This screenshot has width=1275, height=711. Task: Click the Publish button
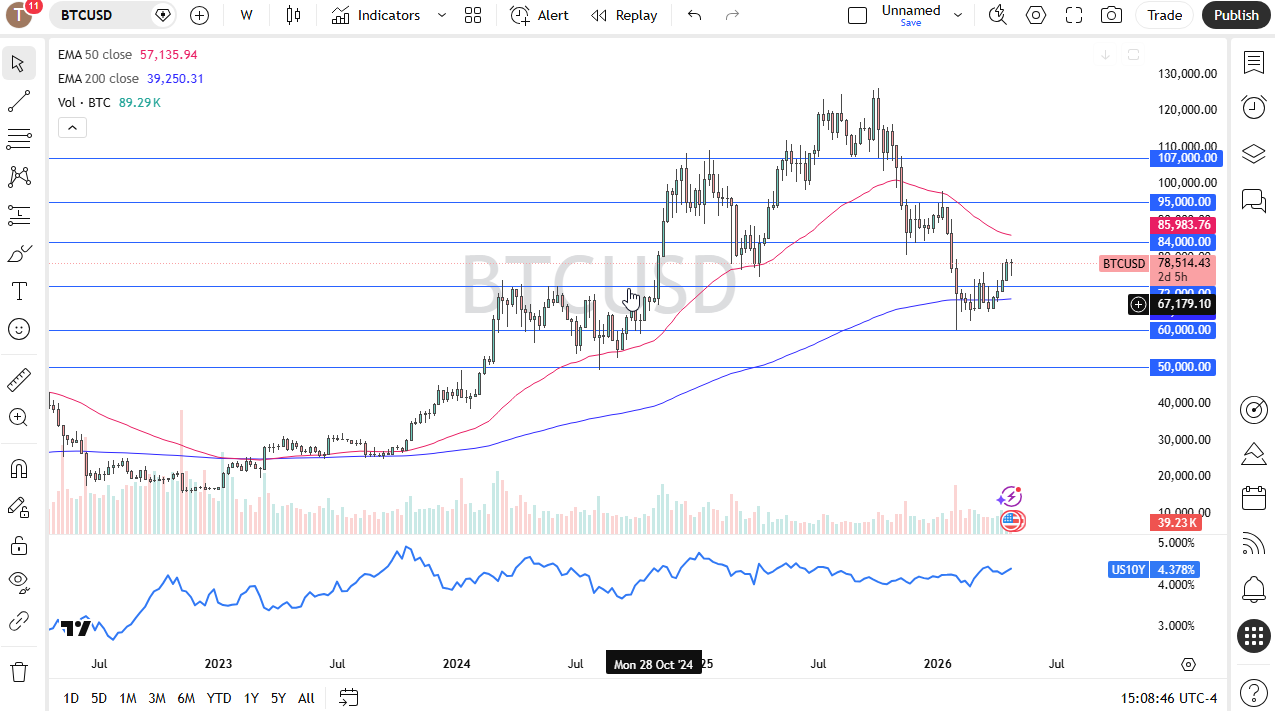1236,15
